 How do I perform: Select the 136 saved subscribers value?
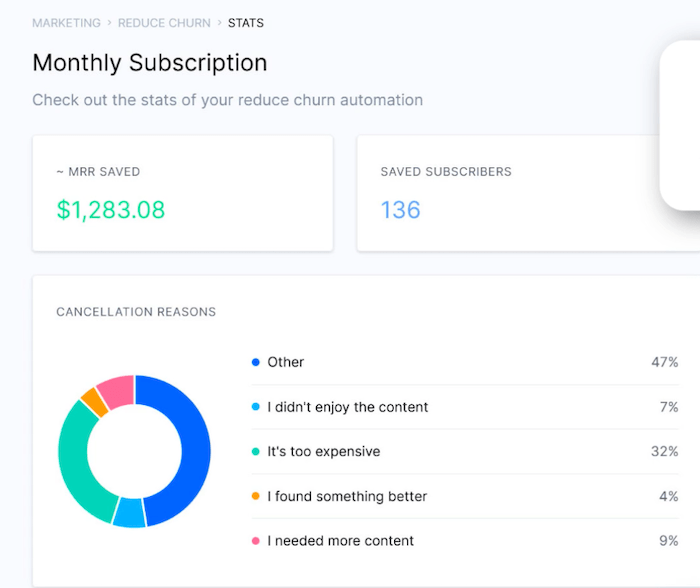(x=400, y=210)
